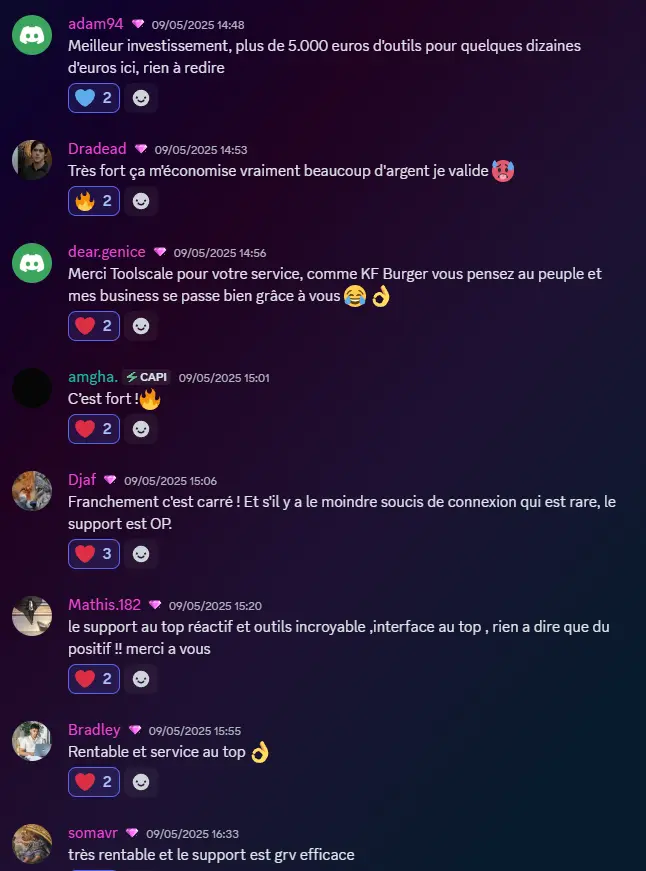Click dear.genice's green Discord avatar
646x871 pixels.
[x=32, y=263]
